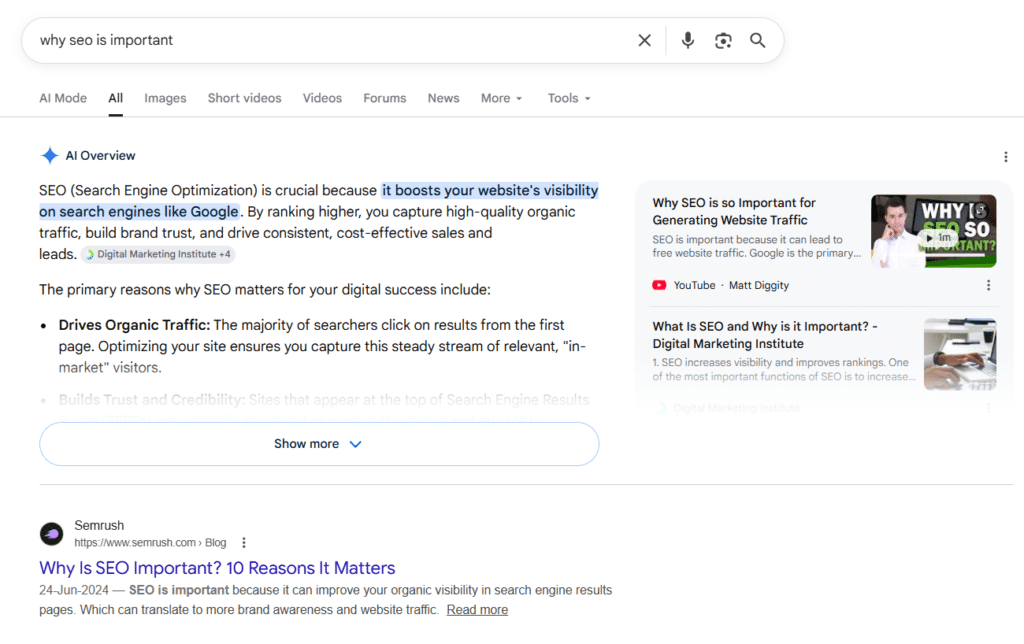
Task: Start voice search with microphone icon
Action: click(688, 40)
